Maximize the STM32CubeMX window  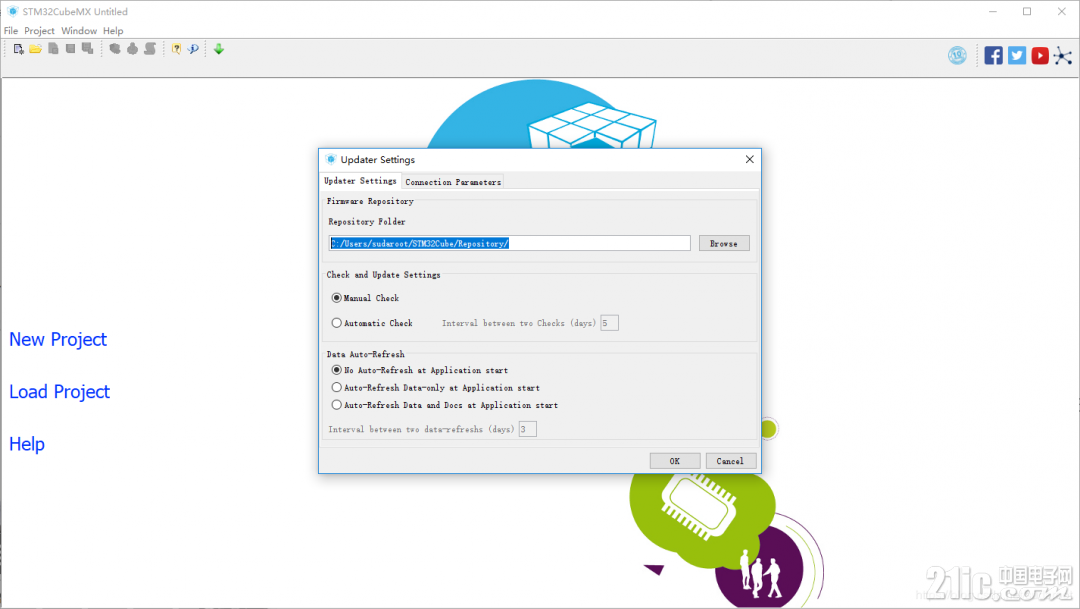(x=1027, y=12)
